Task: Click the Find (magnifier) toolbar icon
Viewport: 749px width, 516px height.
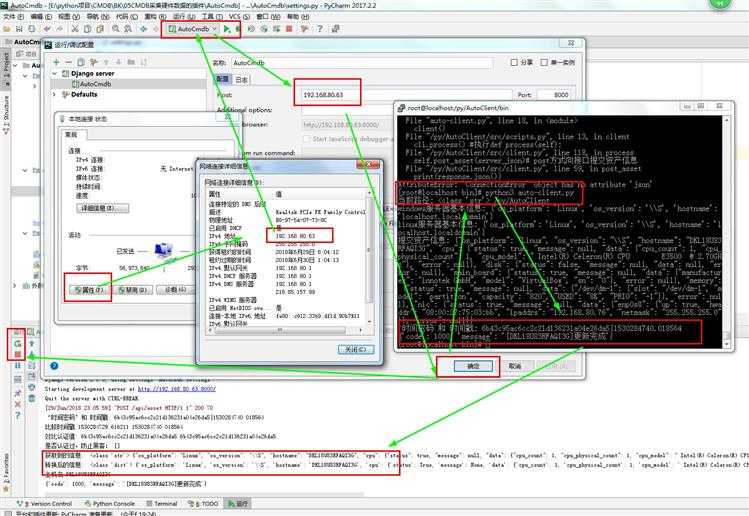Action: [x=115, y=29]
